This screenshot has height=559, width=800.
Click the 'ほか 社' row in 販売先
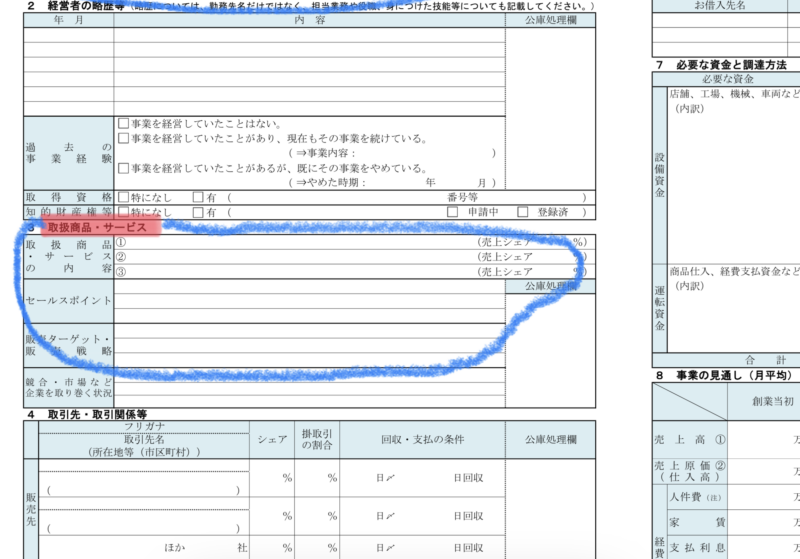144,547
